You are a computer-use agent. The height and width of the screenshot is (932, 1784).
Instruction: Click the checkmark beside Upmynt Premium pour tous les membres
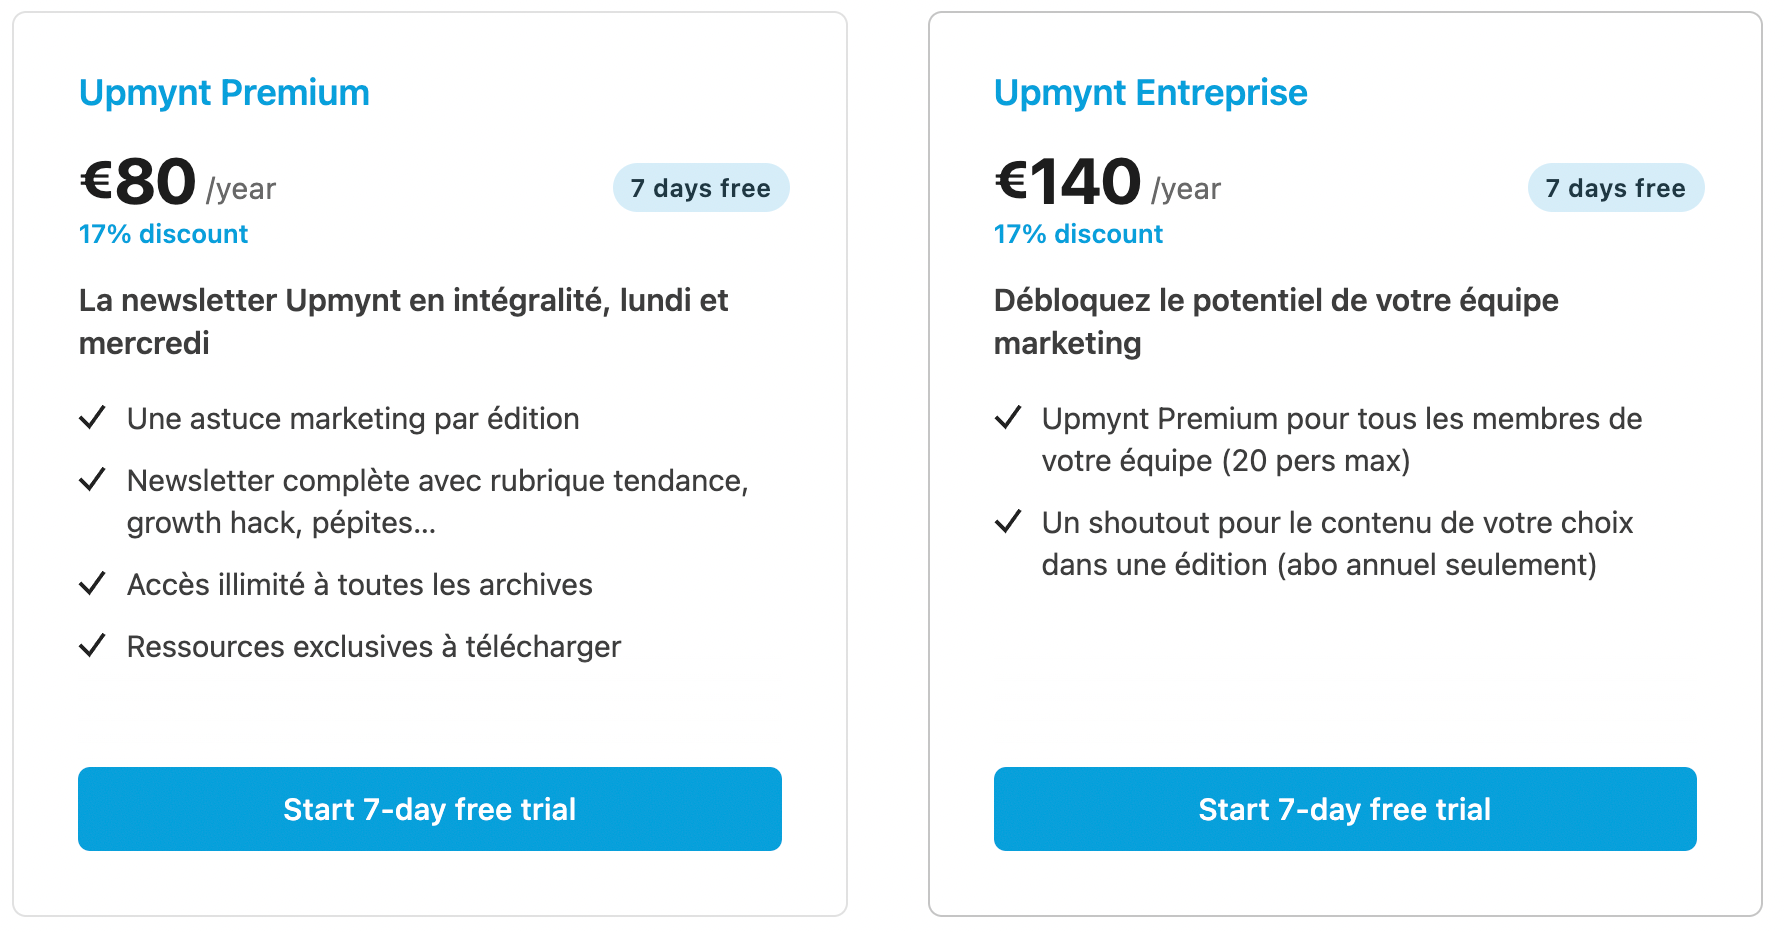tap(1008, 418)
